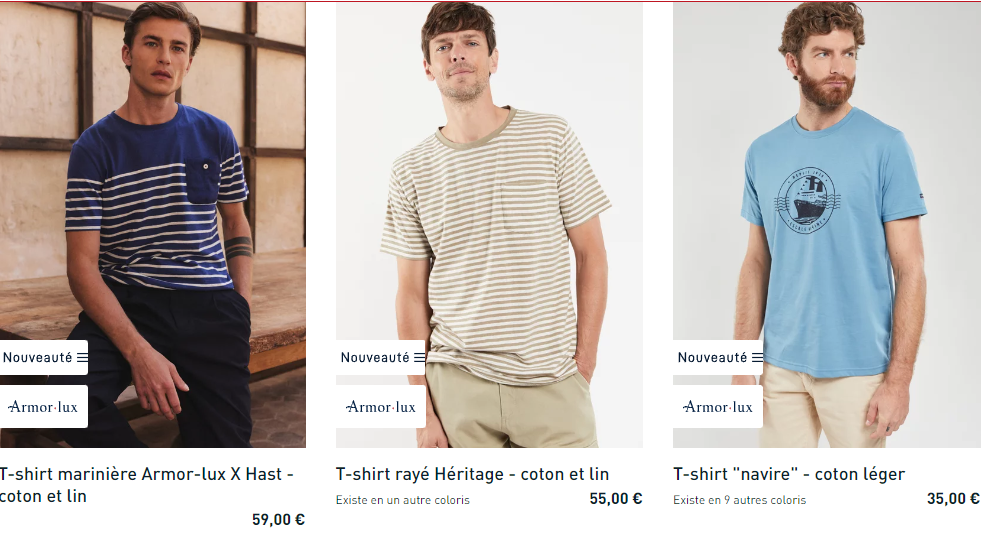The height and width of the screenshot is (533, 981).
Task: Click the Nouveauté lines icon on striped Héritage shirt
Action: [419, 358]
